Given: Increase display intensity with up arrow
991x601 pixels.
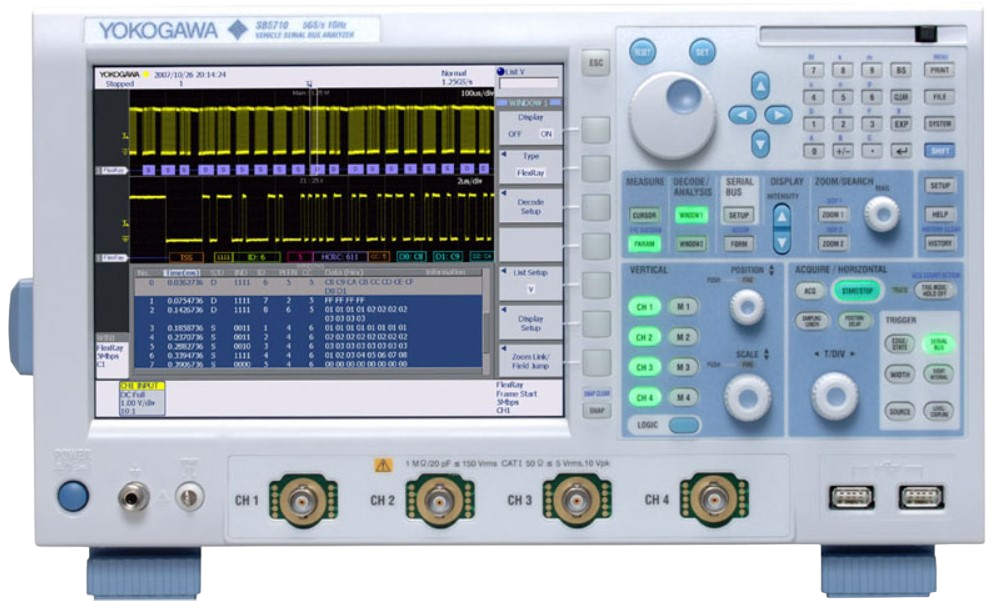Looking at the screenshot, I should coord(782,214).
